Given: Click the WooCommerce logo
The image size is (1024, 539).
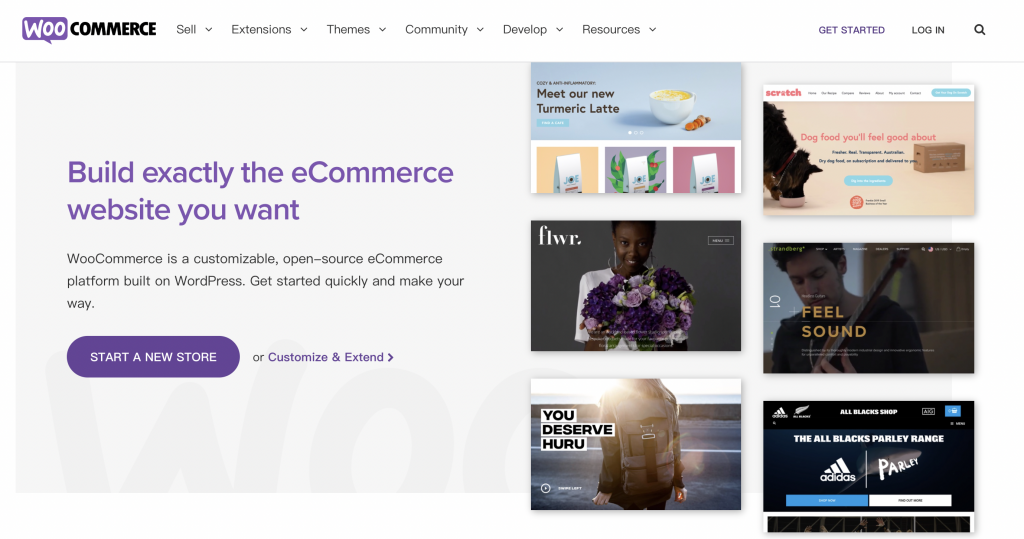Looking at the screenshot, I should click(89, 29).
